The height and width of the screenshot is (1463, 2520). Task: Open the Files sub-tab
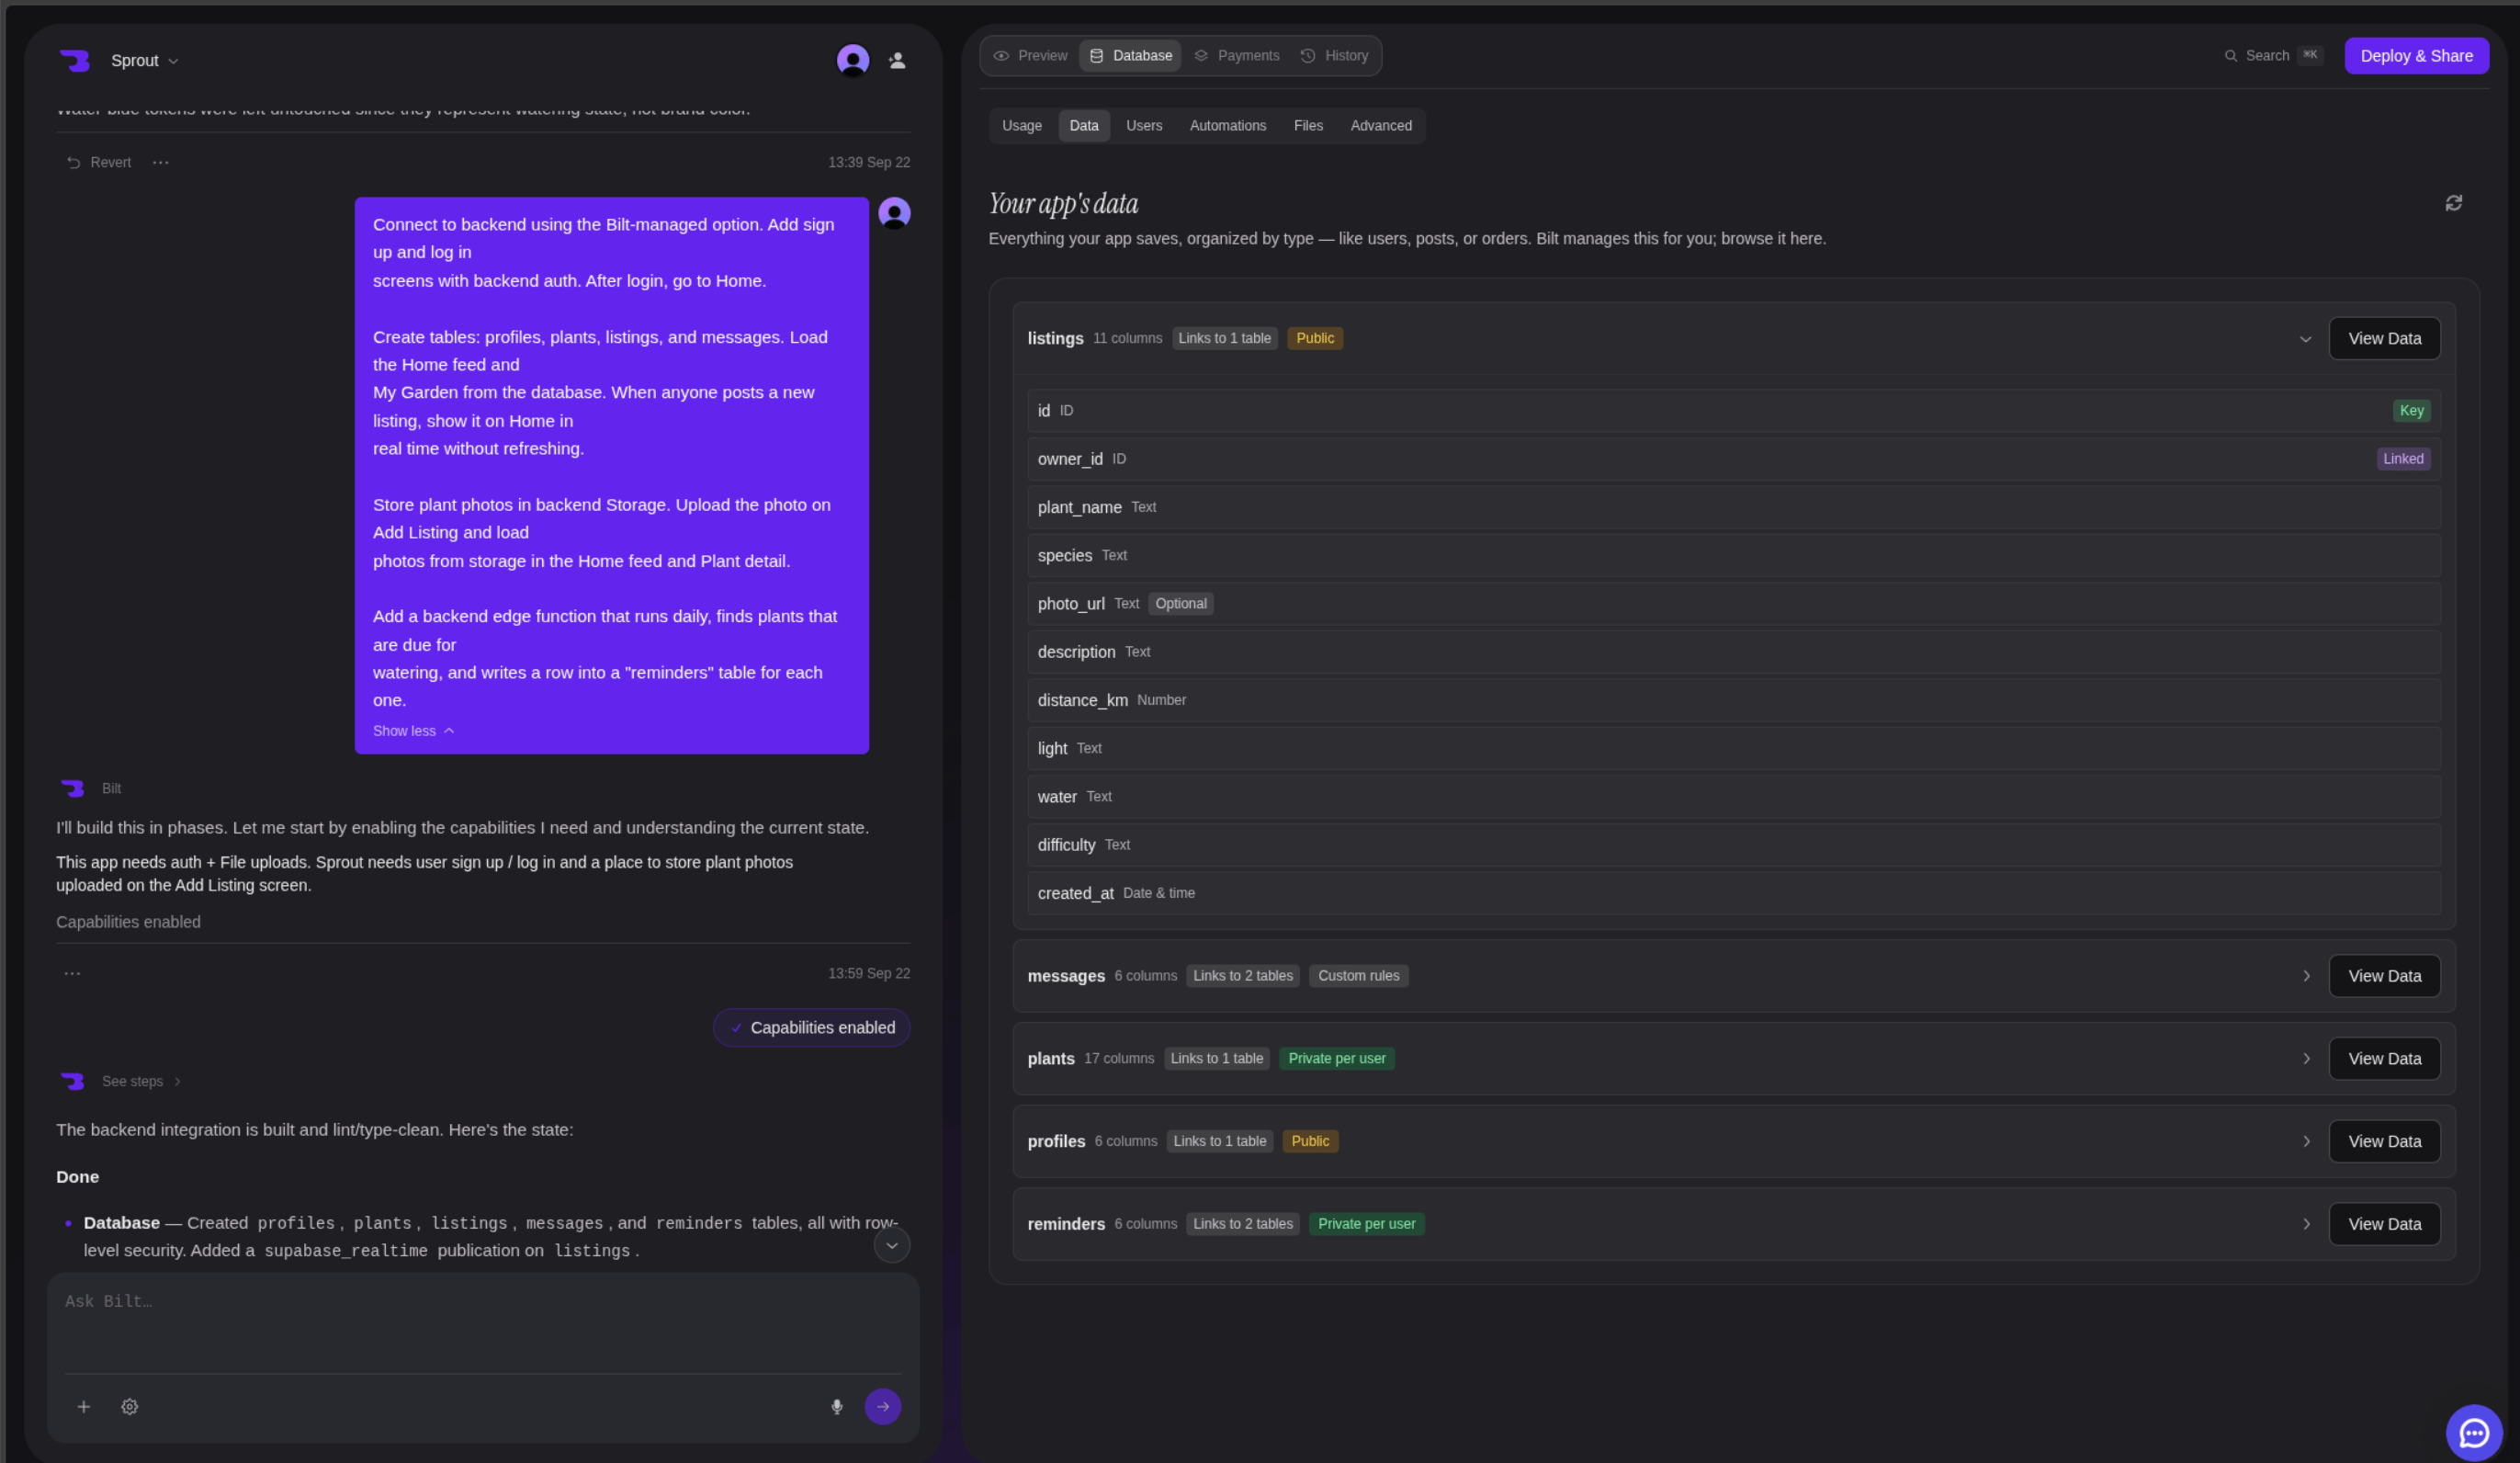click(x=1308, y=126)
